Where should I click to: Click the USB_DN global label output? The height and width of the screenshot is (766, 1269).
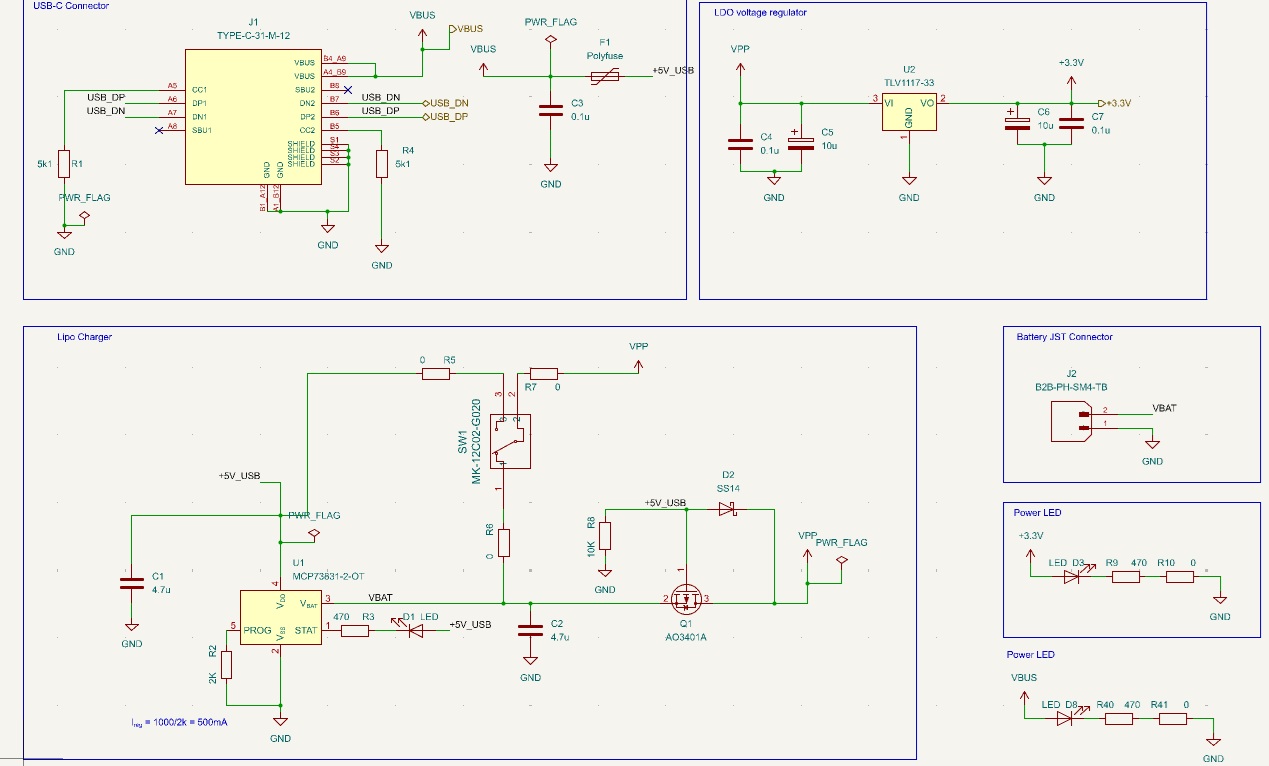point(447,103)
